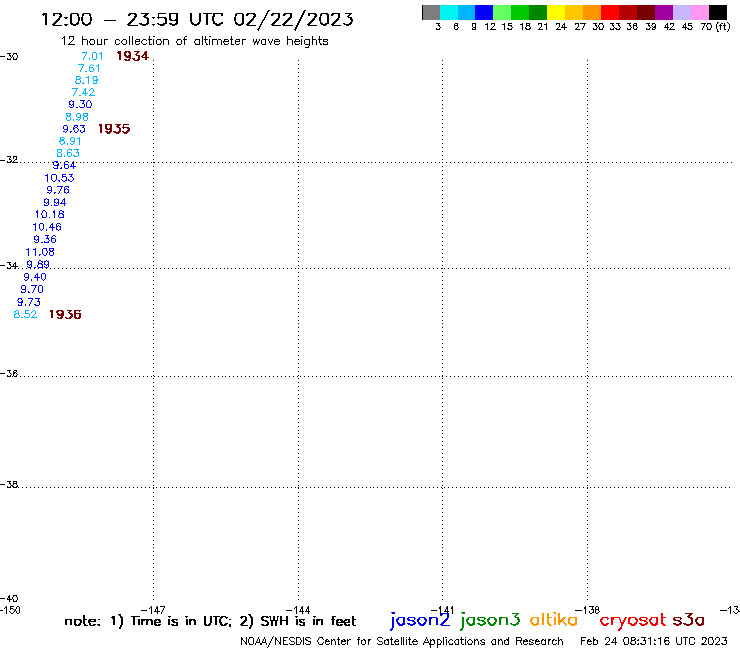Select the purple swatch in the color scale
Screen dimensions: 740x650
pyautogui.click(x=664, y=12)
